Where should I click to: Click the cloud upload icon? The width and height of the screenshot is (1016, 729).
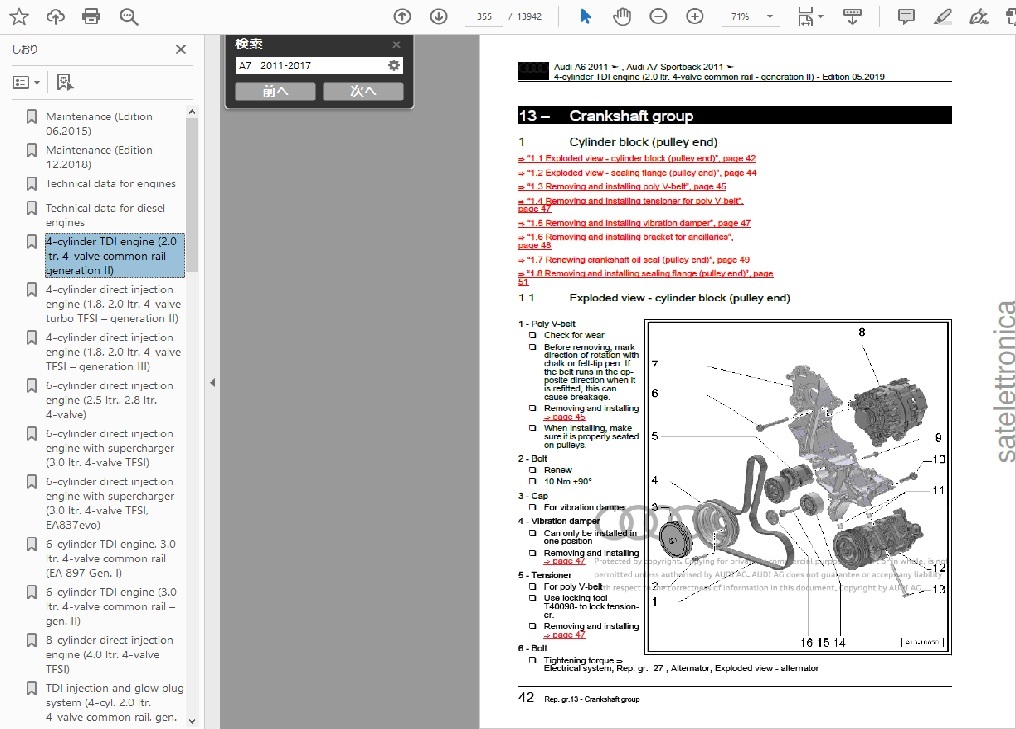tap(55, 16)
